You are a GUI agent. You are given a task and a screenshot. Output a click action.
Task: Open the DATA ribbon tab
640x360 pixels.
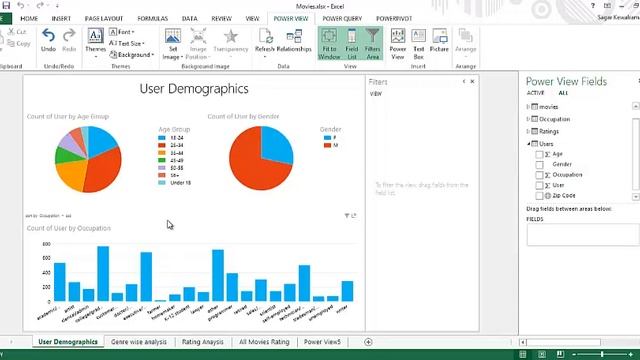(189, 19)
